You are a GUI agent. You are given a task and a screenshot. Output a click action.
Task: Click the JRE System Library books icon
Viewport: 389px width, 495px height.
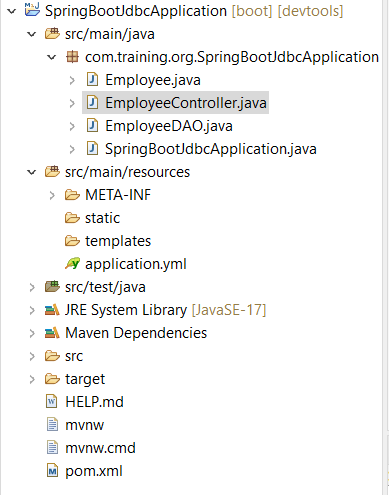52,310
